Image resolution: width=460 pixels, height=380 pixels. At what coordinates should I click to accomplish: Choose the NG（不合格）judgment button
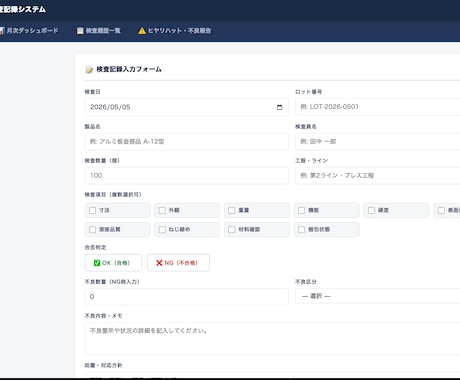pyautogui.click(x=178, y=263)
